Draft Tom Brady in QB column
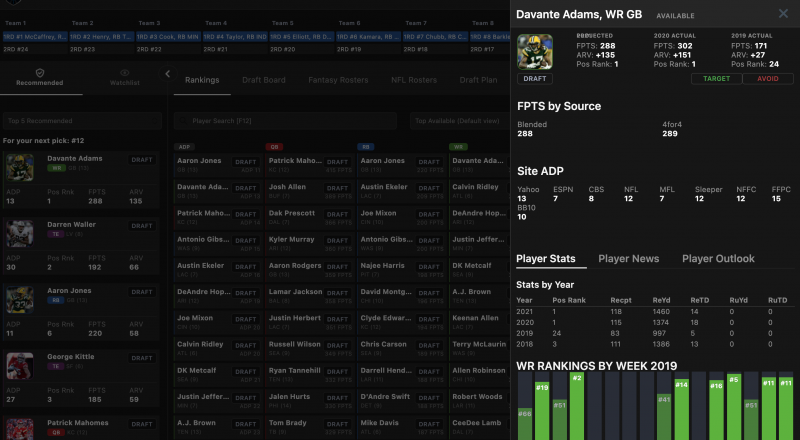The width and height of the screenshot is (800, 440). (337, 424)
